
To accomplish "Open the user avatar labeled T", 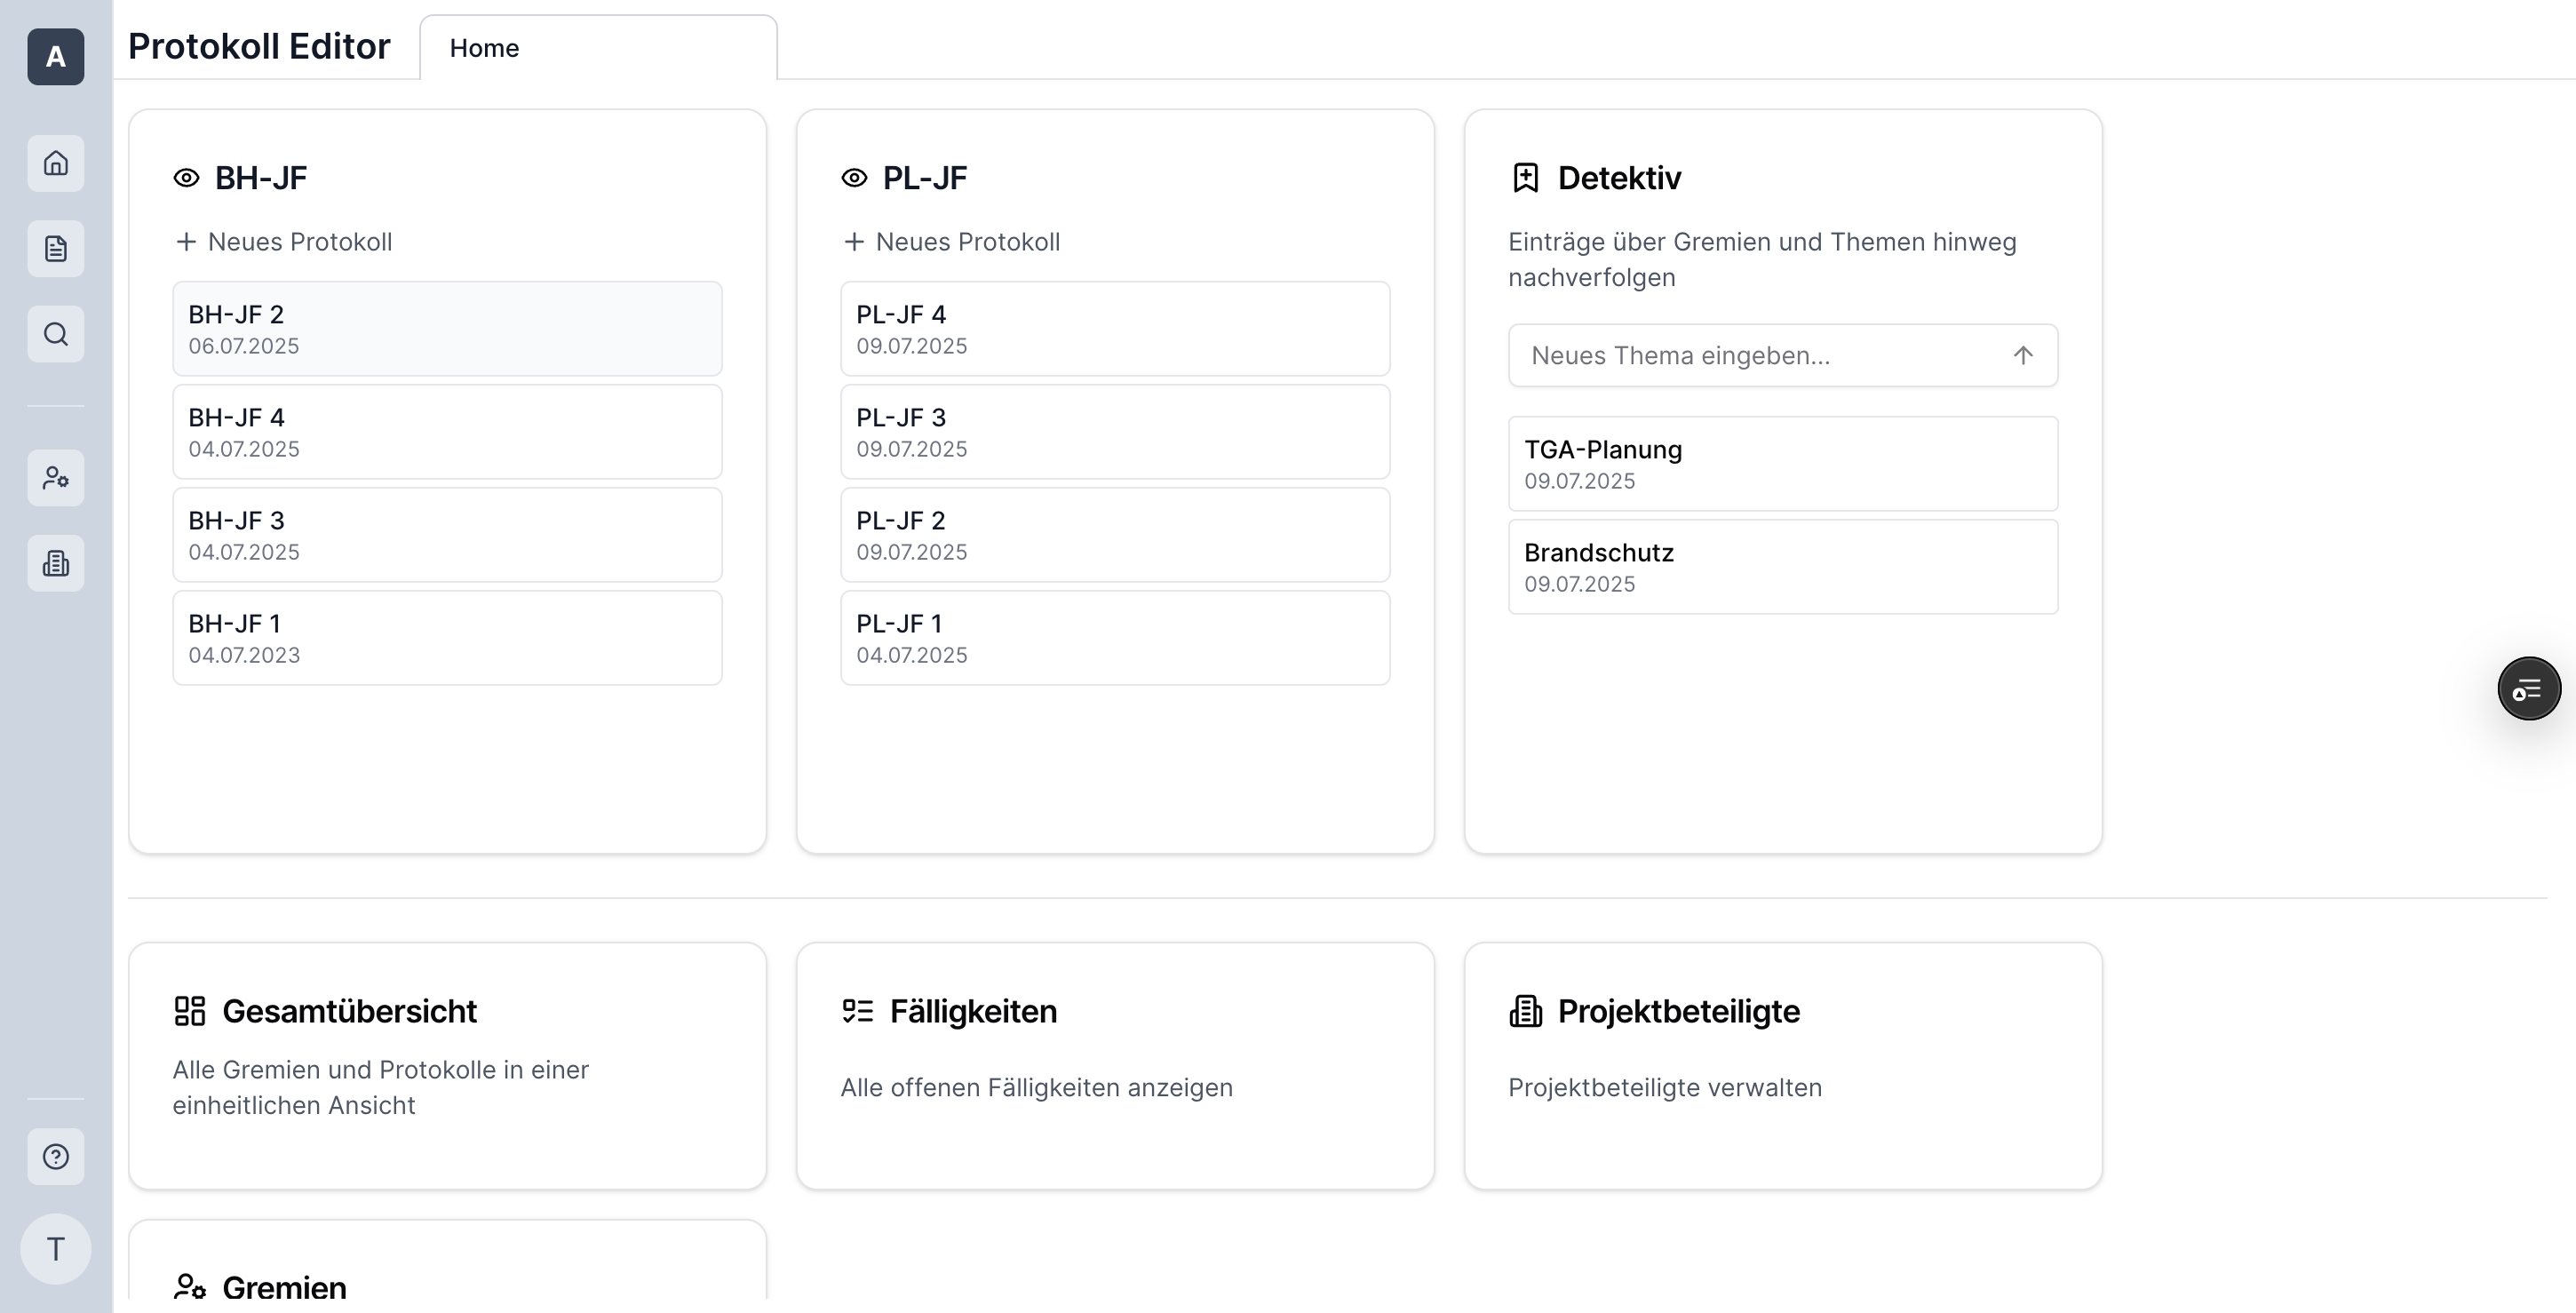I will pos(56,1249).
